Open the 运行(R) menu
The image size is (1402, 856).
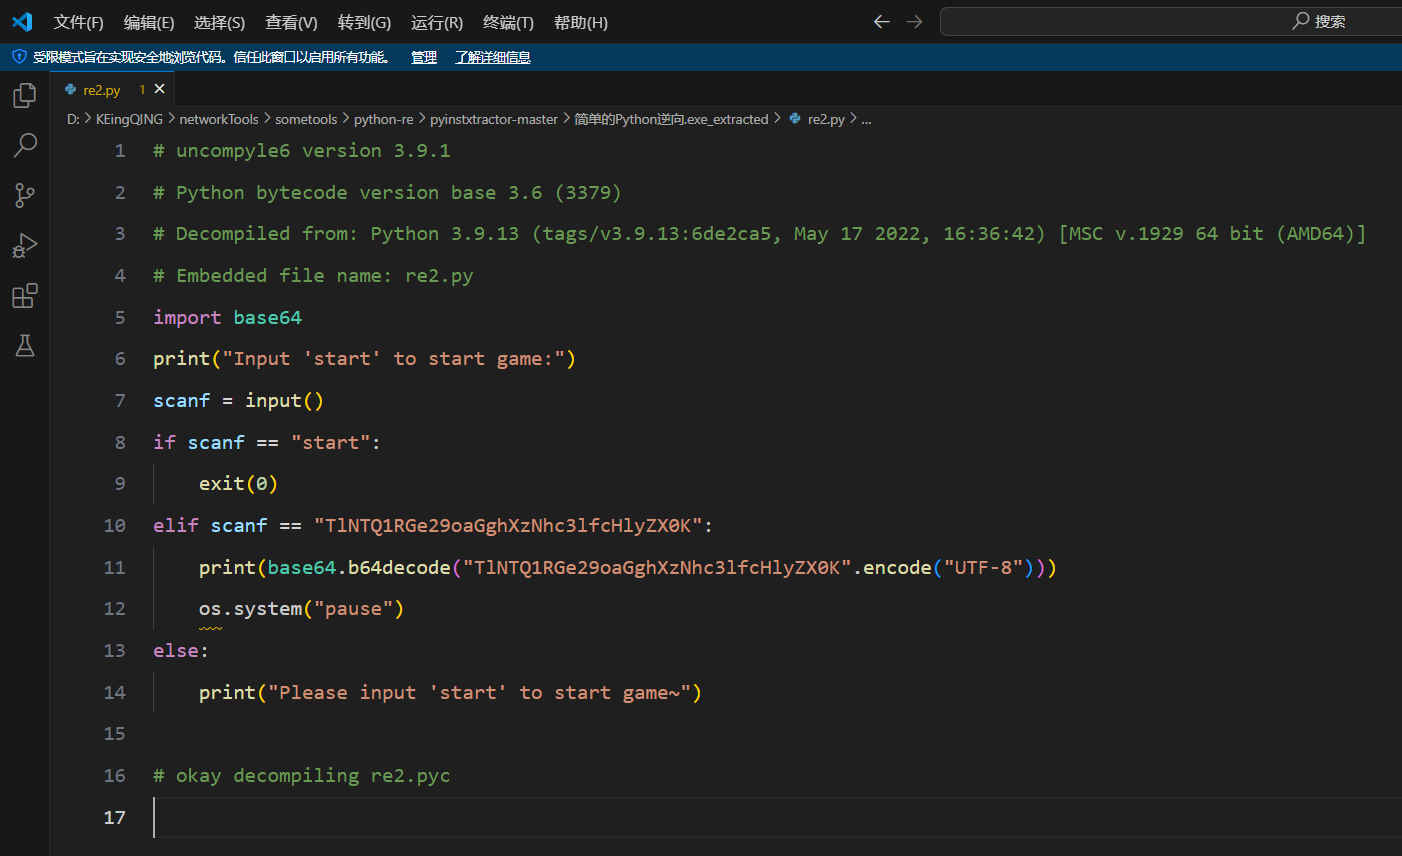437,22
